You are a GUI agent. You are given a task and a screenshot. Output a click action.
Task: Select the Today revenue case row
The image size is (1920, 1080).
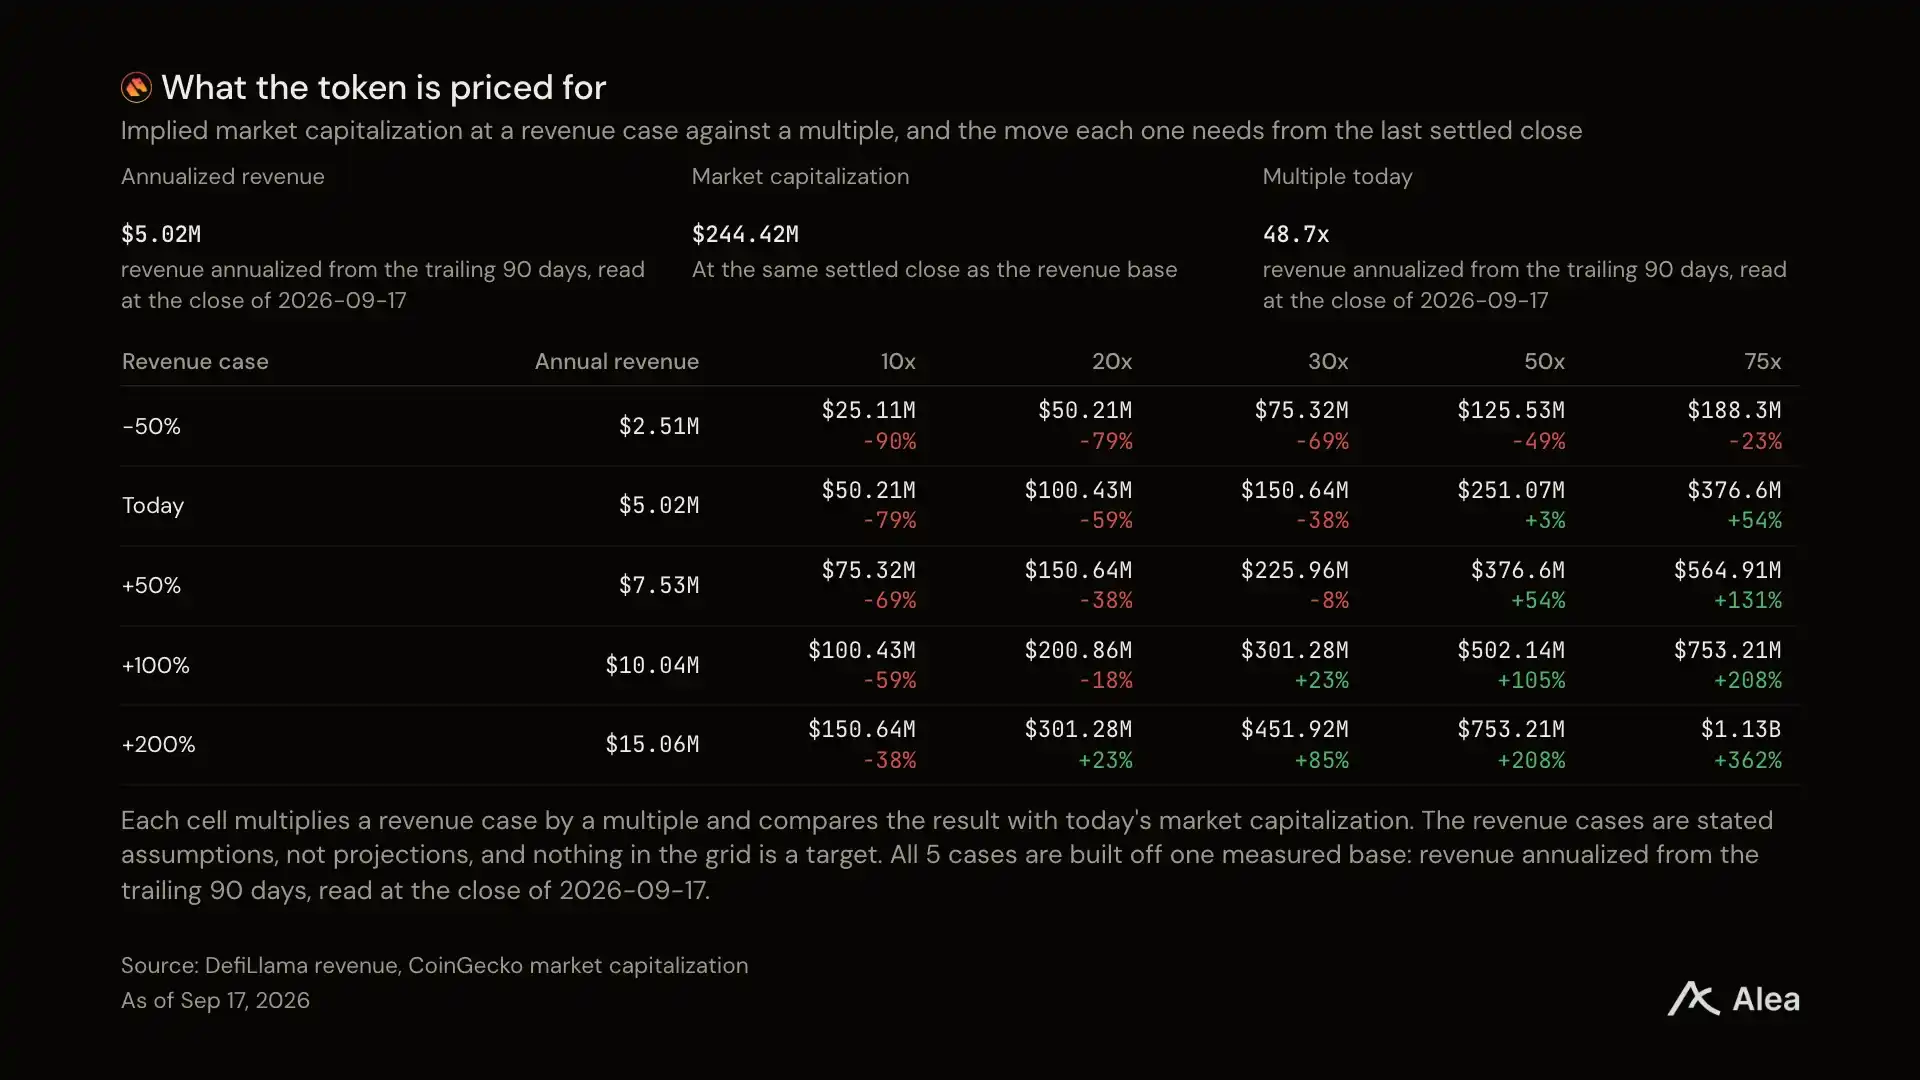pyautogui.click(x=960, y=505)
